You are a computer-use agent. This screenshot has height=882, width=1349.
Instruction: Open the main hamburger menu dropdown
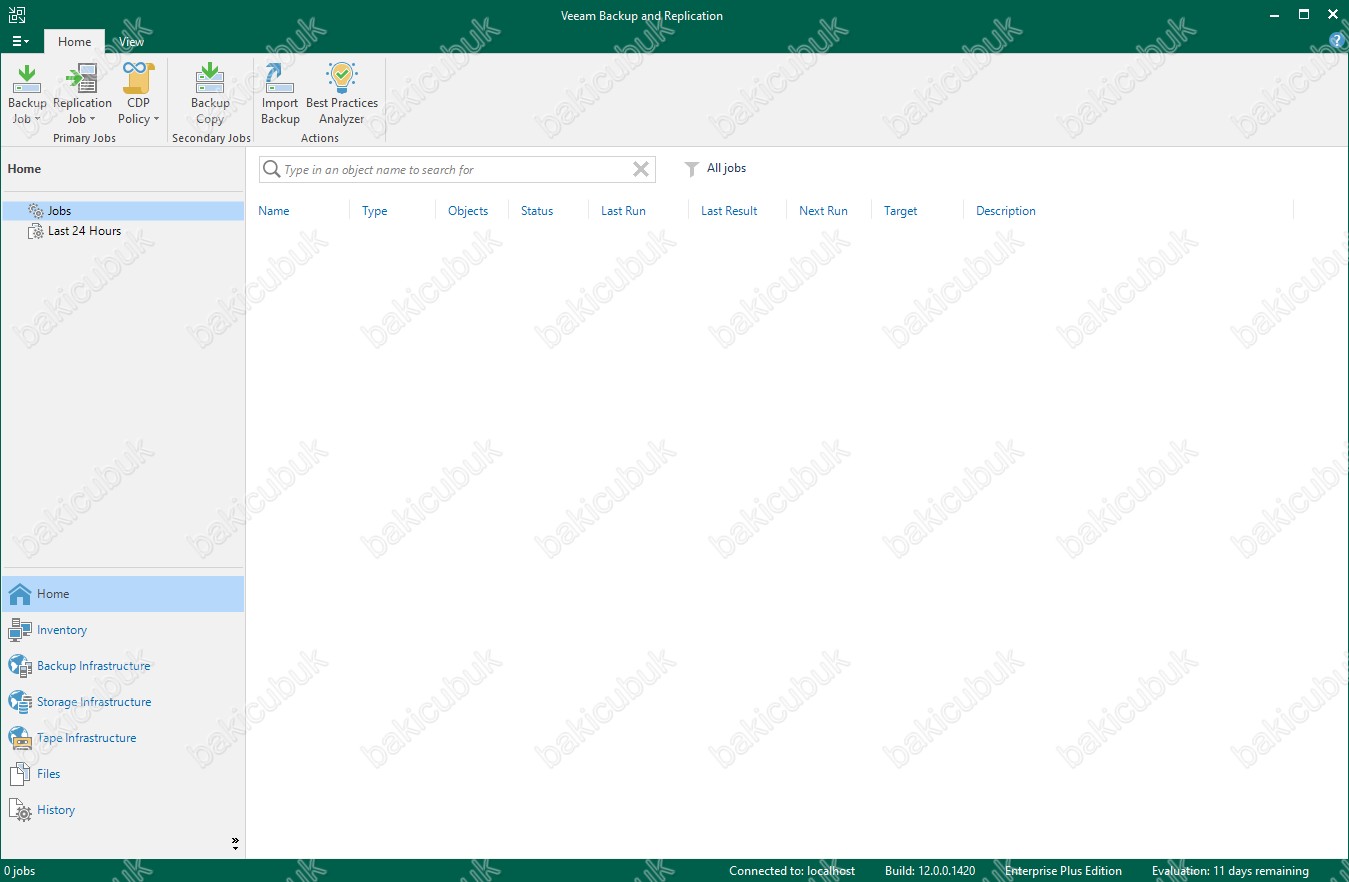pyautogui.click(x=20, y=41)
